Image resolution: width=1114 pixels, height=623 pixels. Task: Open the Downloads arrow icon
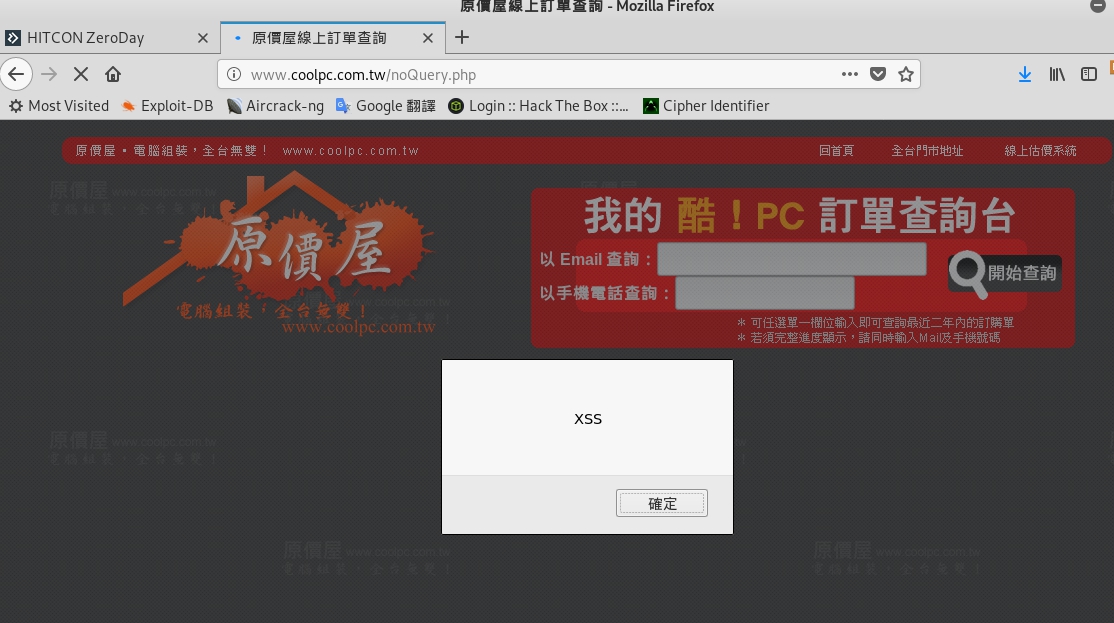(1024, 74)
